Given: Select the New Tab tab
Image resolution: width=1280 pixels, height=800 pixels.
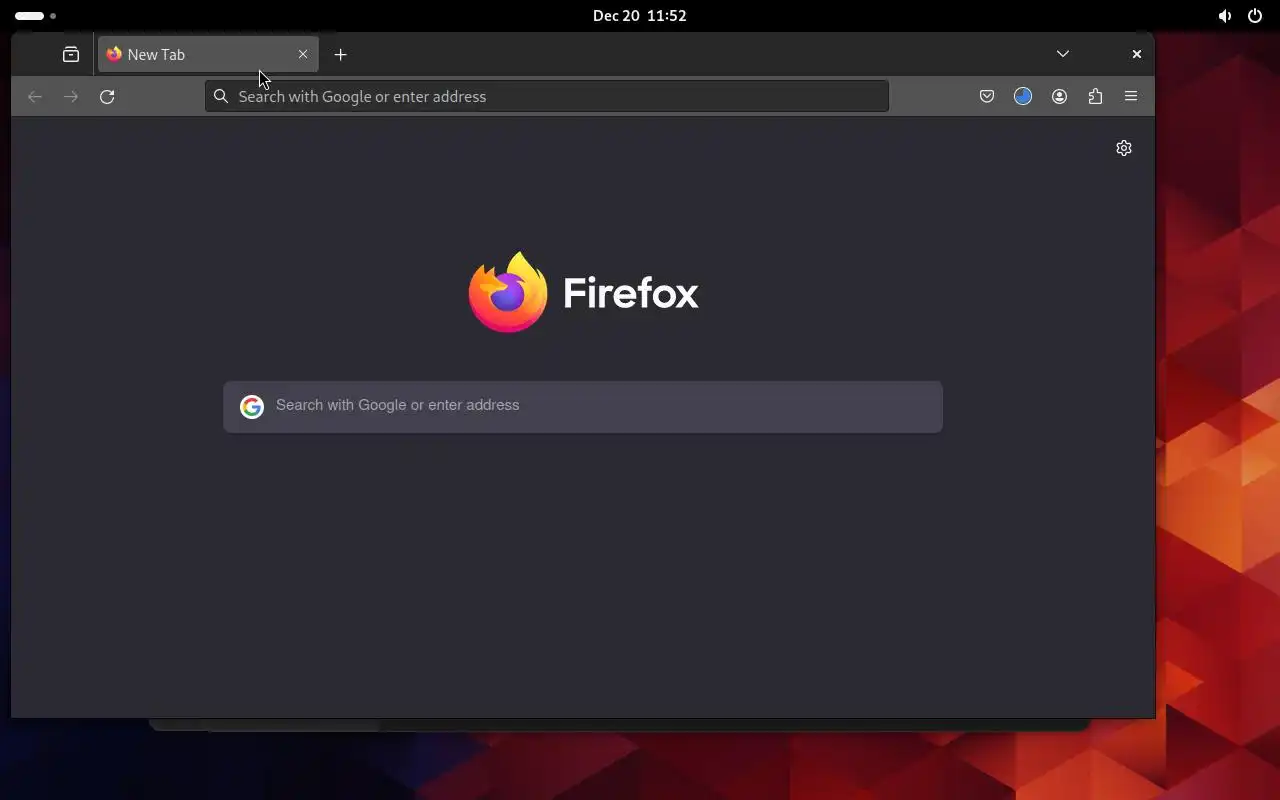Looking at the screenshot, I should point(208,54).
